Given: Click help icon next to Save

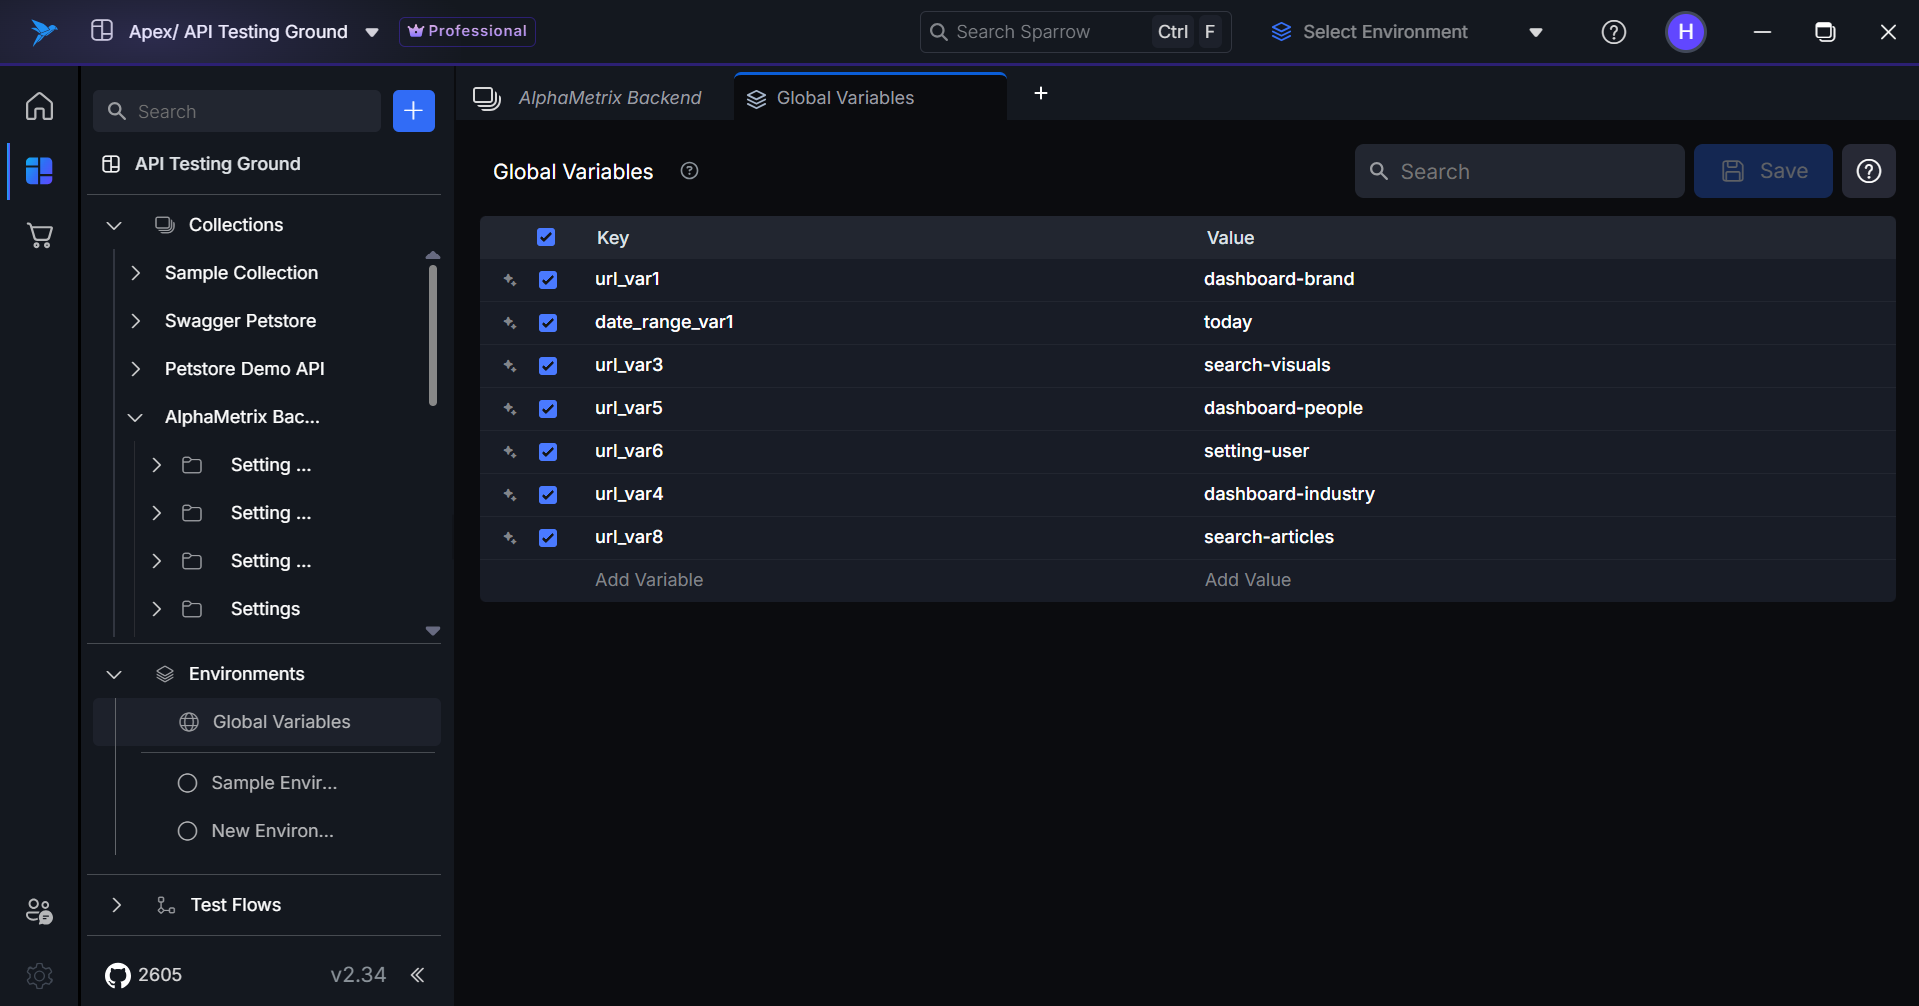Looking at the screenshot, I should coord(1868,171).
